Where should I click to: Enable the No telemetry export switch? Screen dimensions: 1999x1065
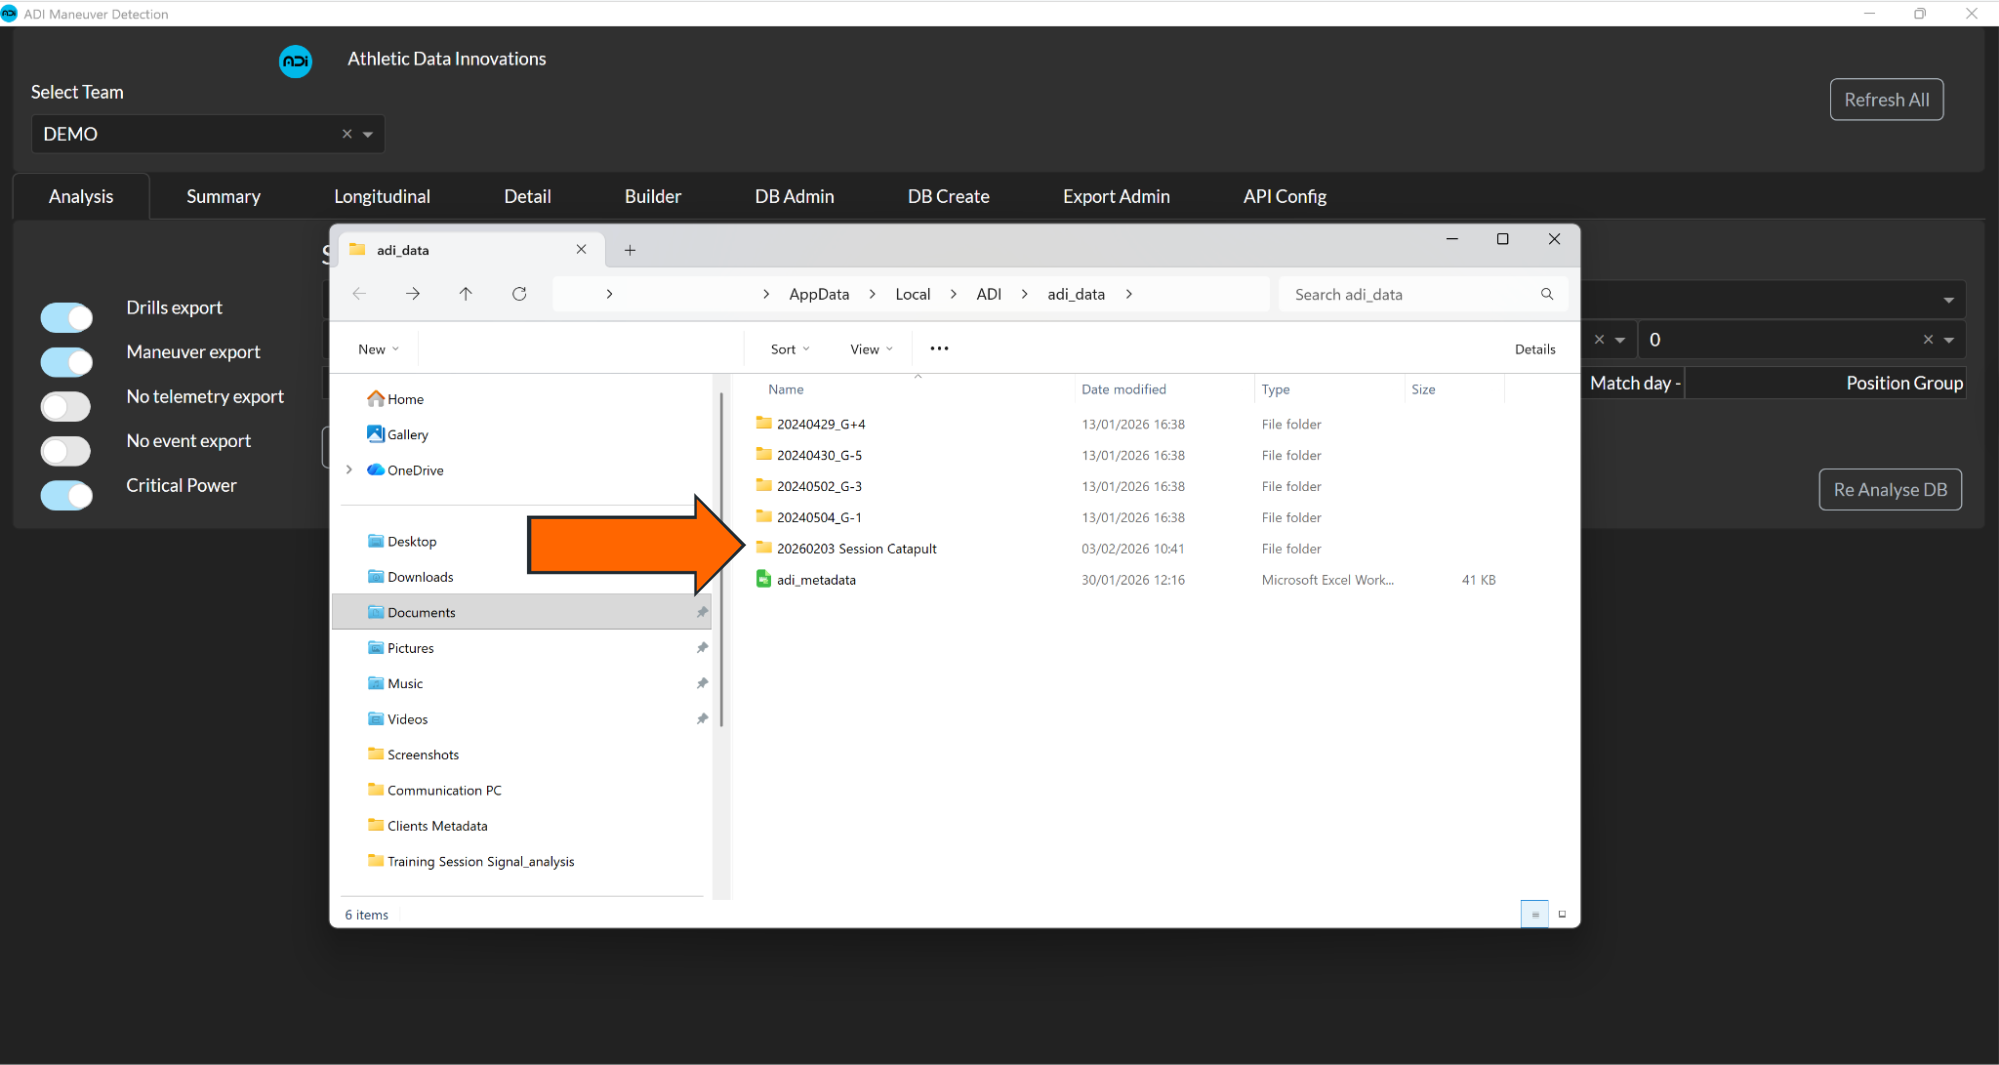(66, 406)
